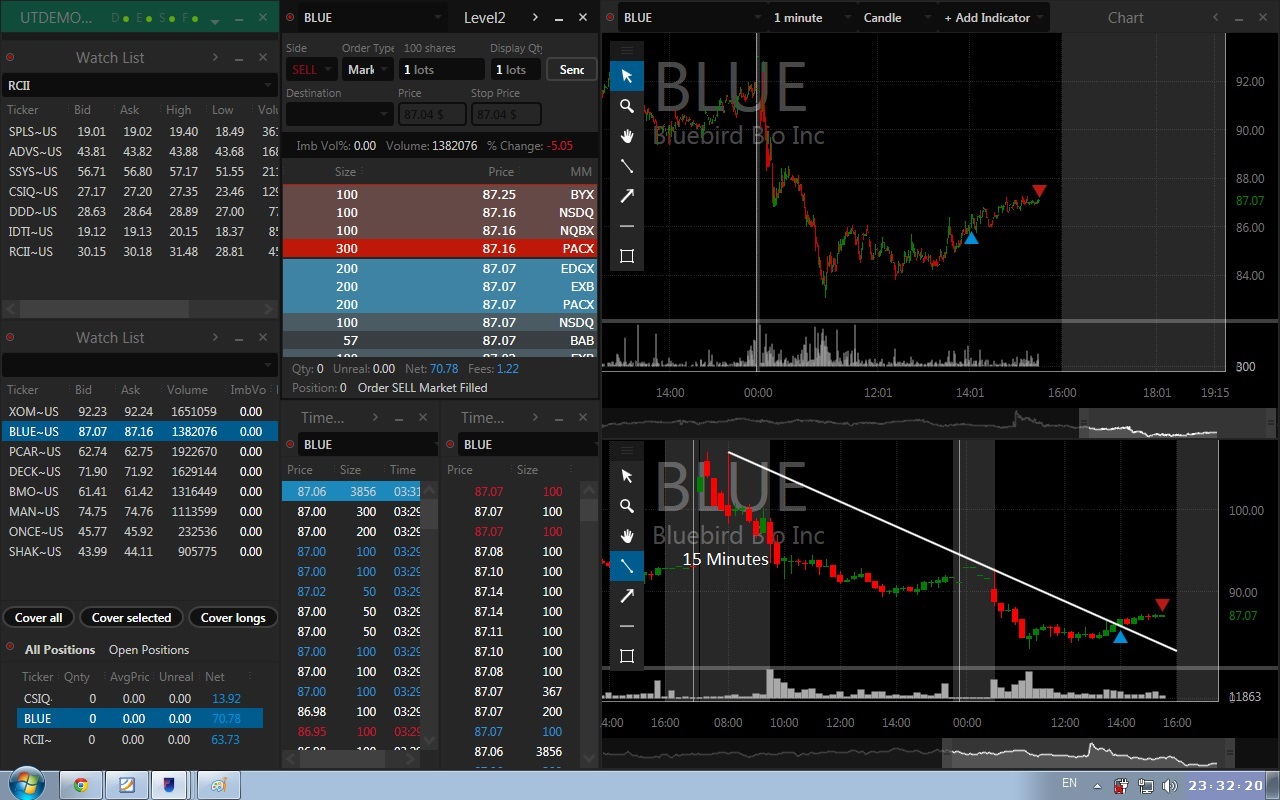Viewport: 1280px width, 800px height.
Task: Select the XOM~US row in the second Watch List
Action: (x=139, y=411)
